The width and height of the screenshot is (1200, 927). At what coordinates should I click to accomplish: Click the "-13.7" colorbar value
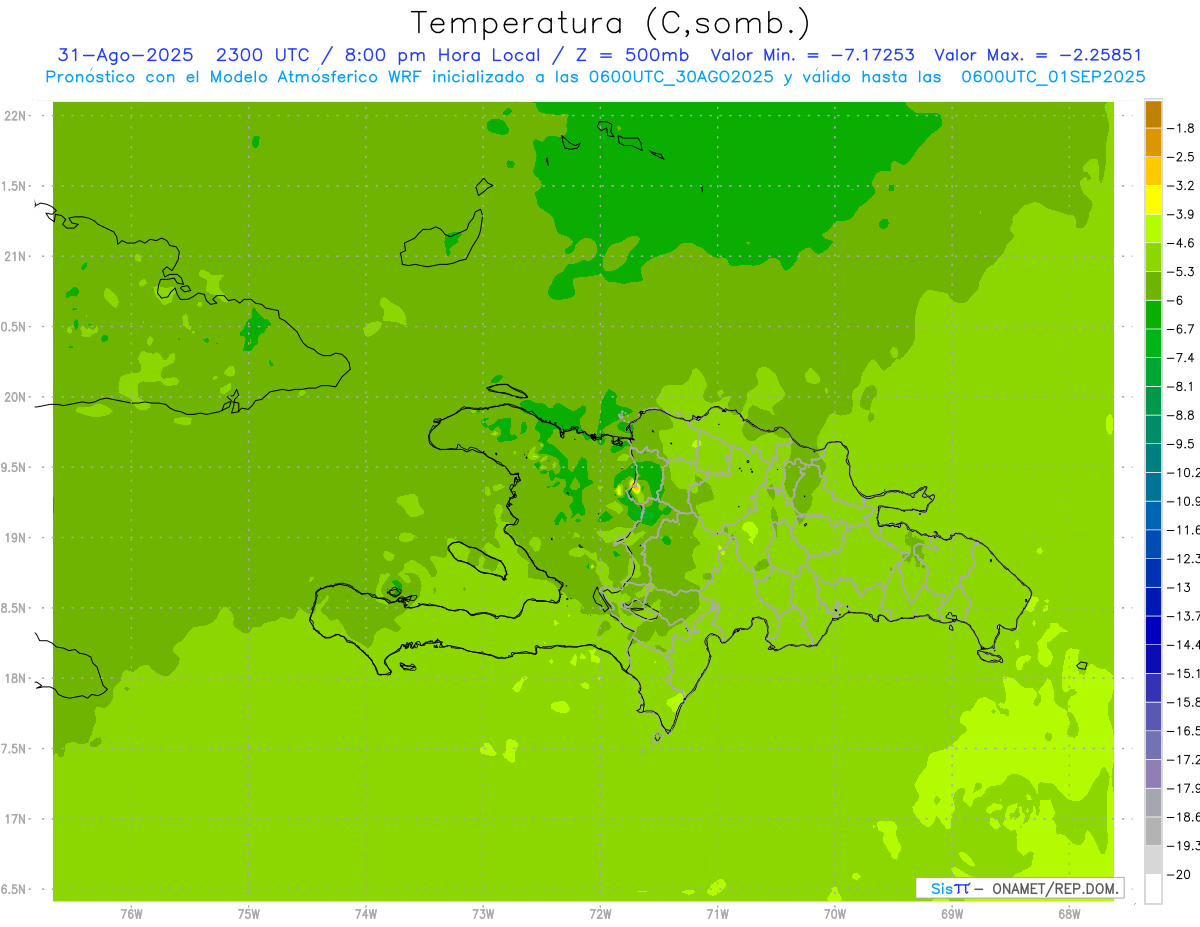tap(1183, 616)
